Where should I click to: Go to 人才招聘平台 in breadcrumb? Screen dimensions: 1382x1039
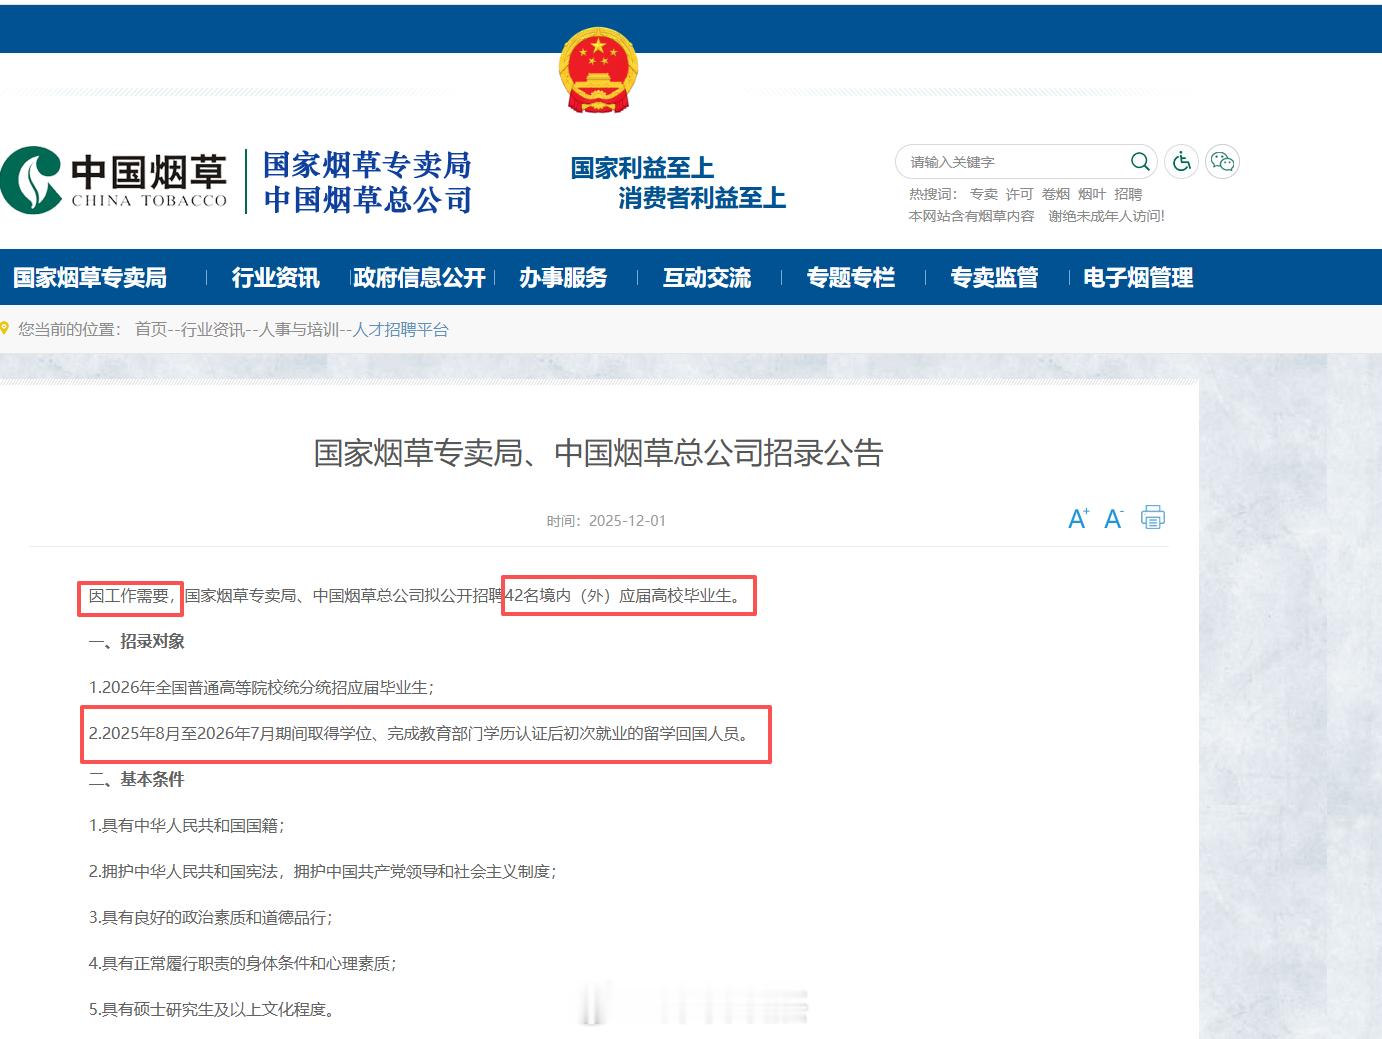click(401, 329)
